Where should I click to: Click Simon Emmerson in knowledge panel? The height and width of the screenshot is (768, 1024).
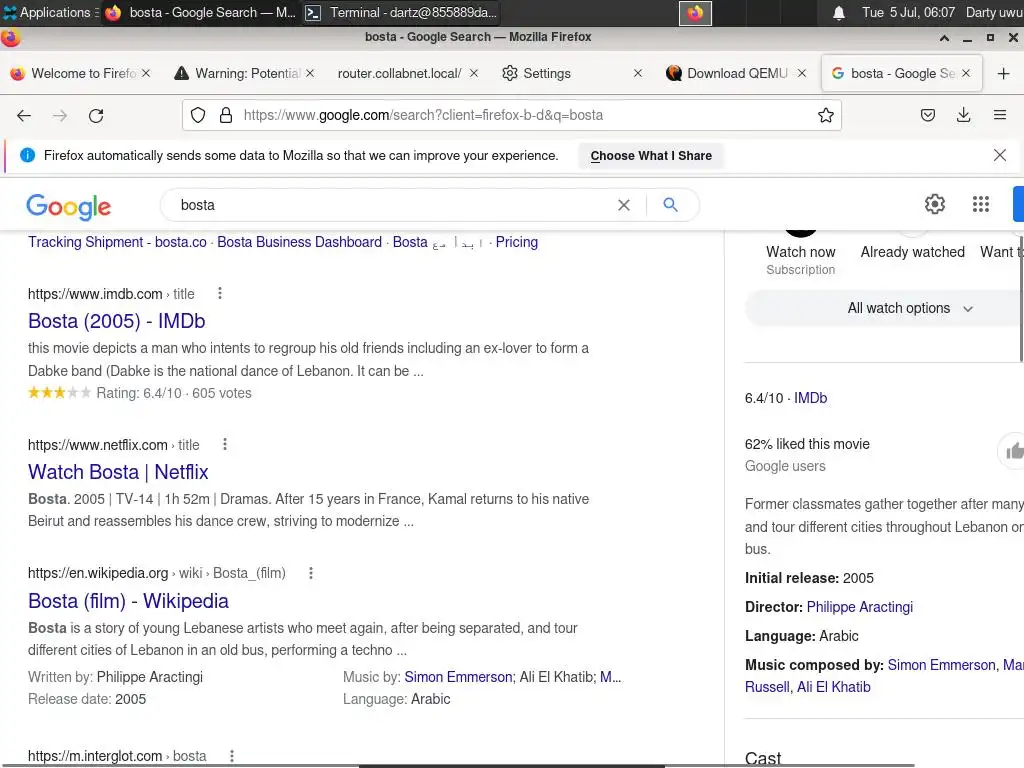coord(942,665)
